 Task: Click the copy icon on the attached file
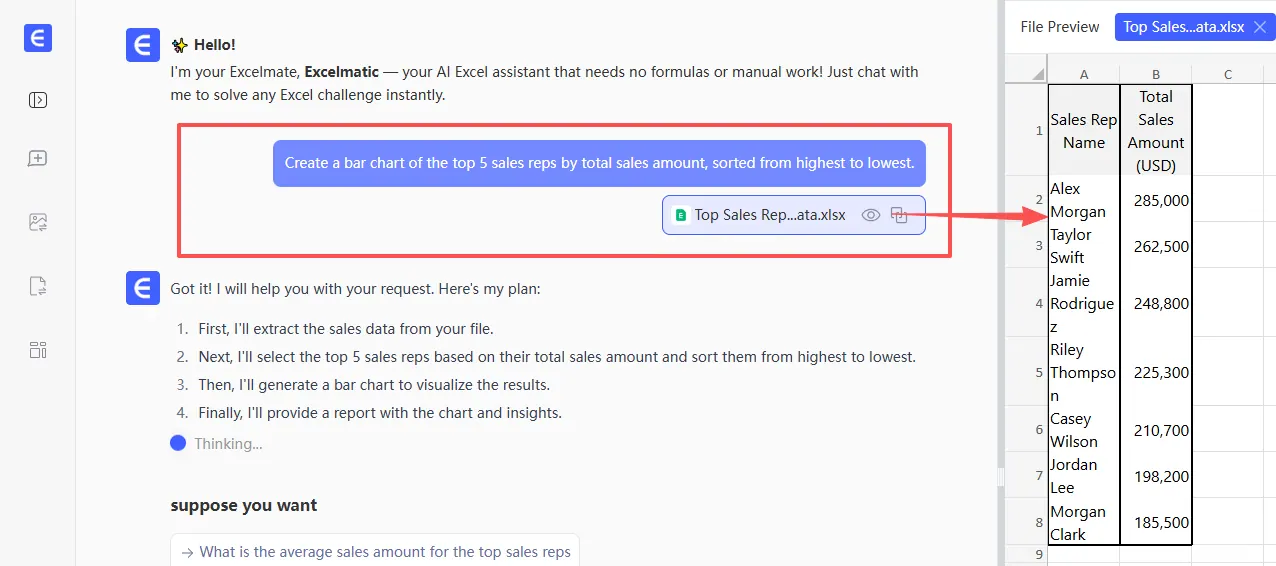tap(899, 215)
